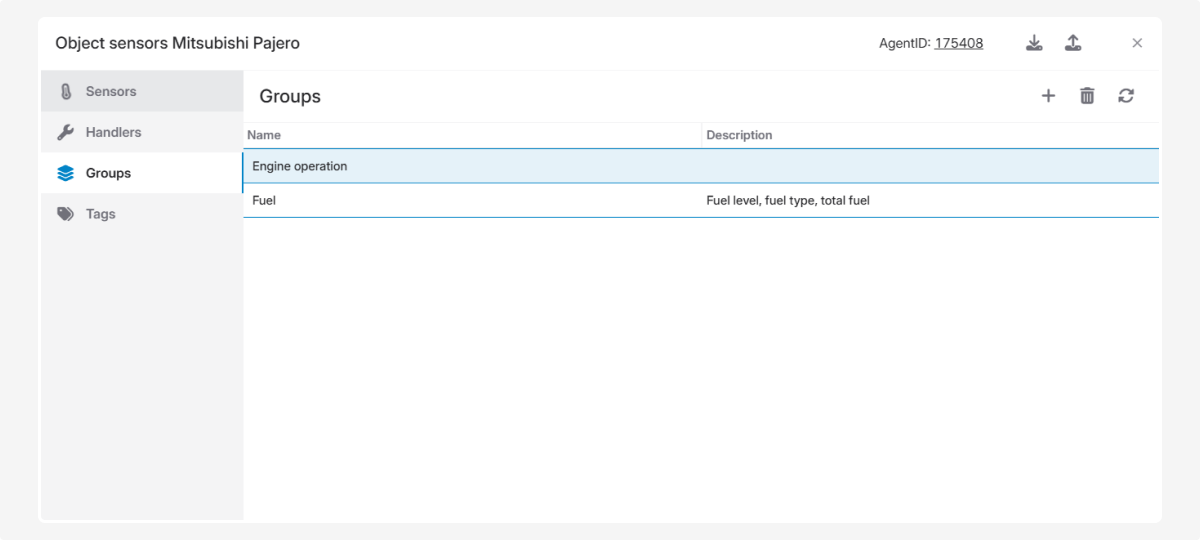Click the layers icon beside Groups
The image size is (1200, 540).
pyautogui.click(x=66, y=173)
